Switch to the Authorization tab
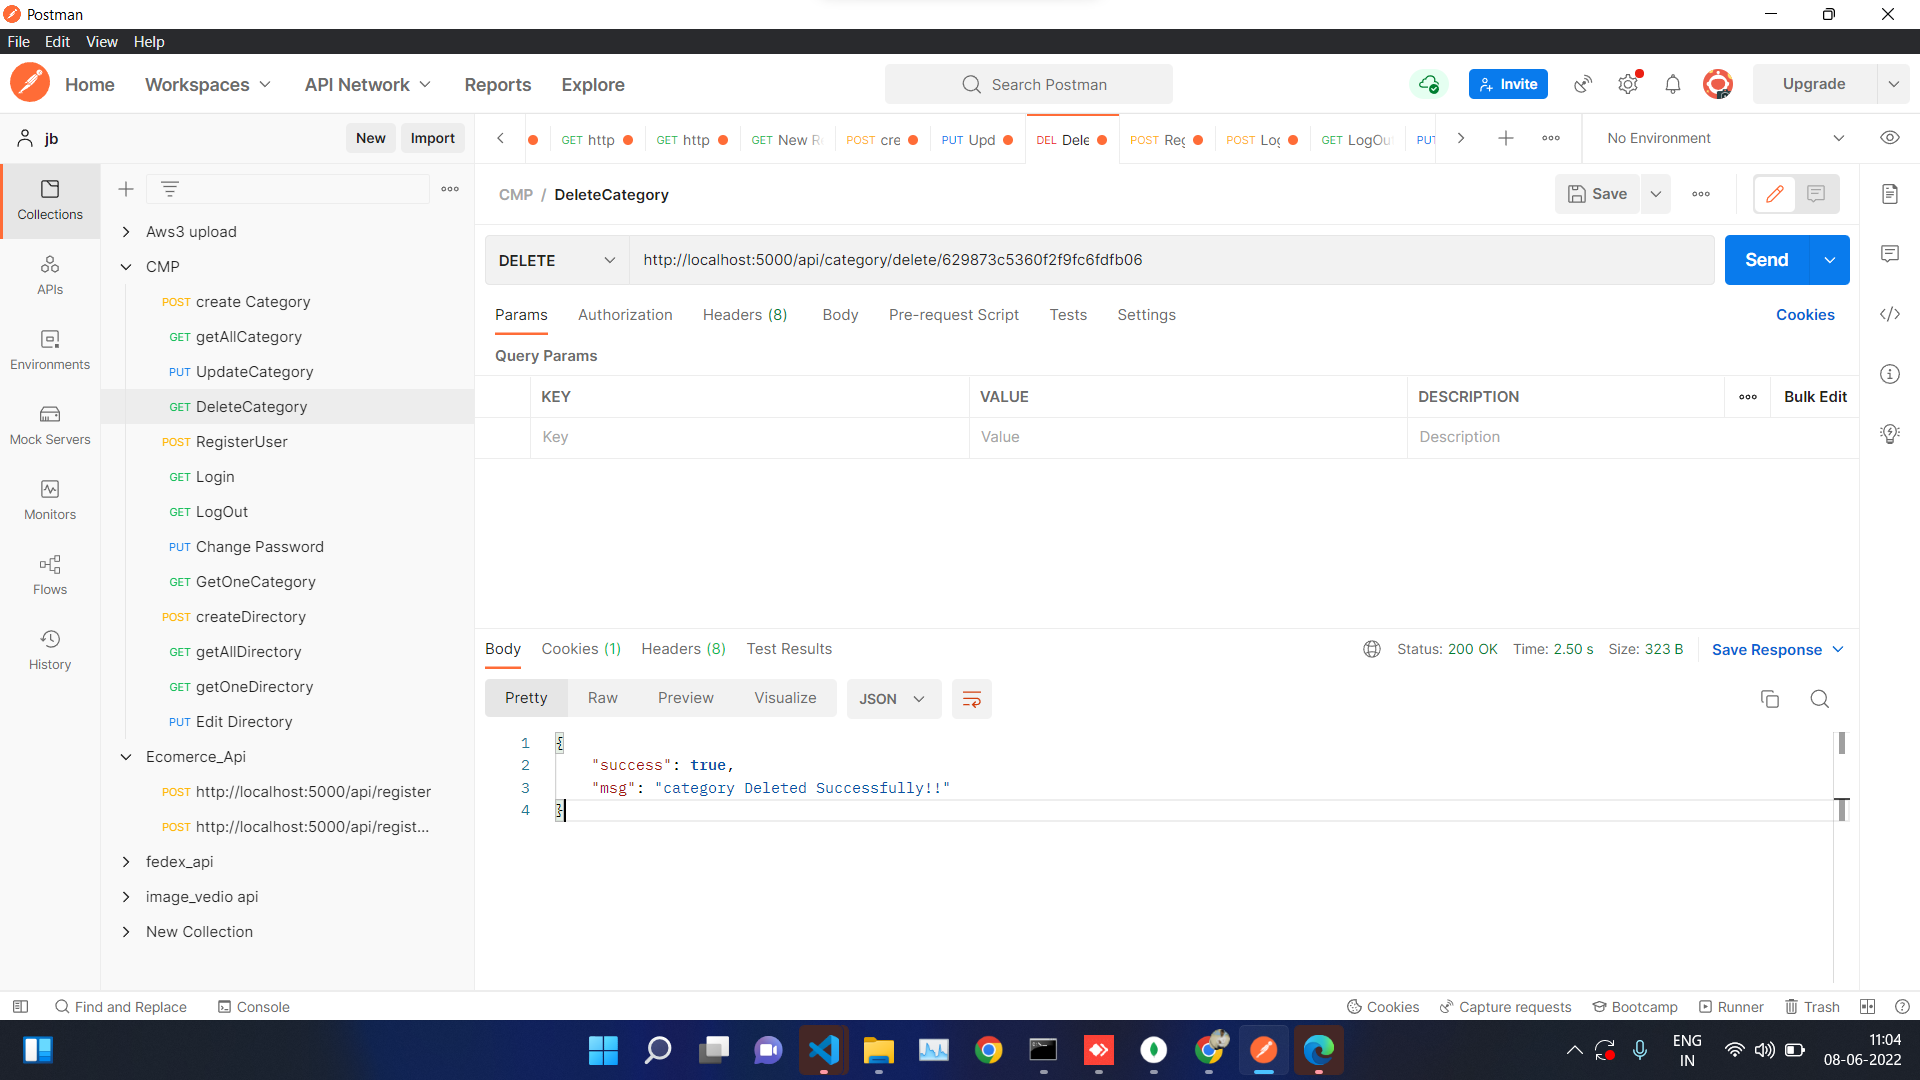Viewport: 1920px width, 1080px height. tap(625, 315)
